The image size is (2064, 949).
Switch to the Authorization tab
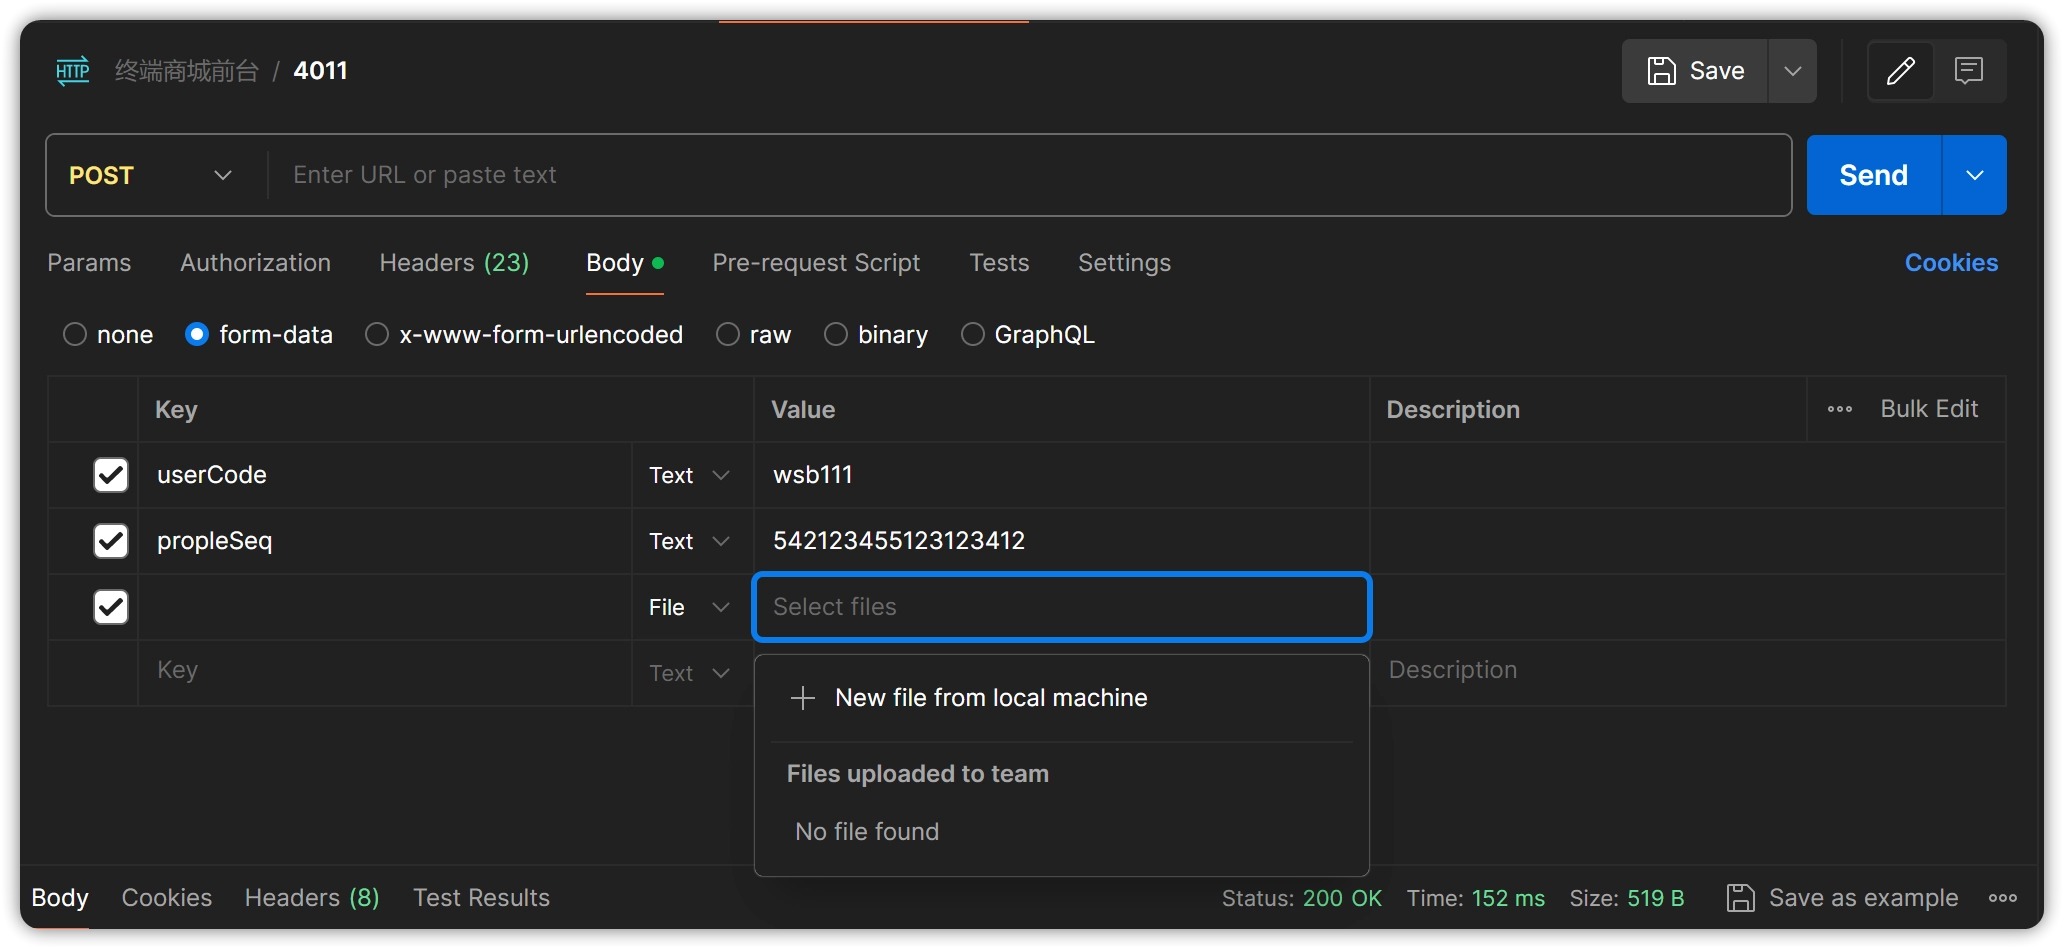coord(255,263)
